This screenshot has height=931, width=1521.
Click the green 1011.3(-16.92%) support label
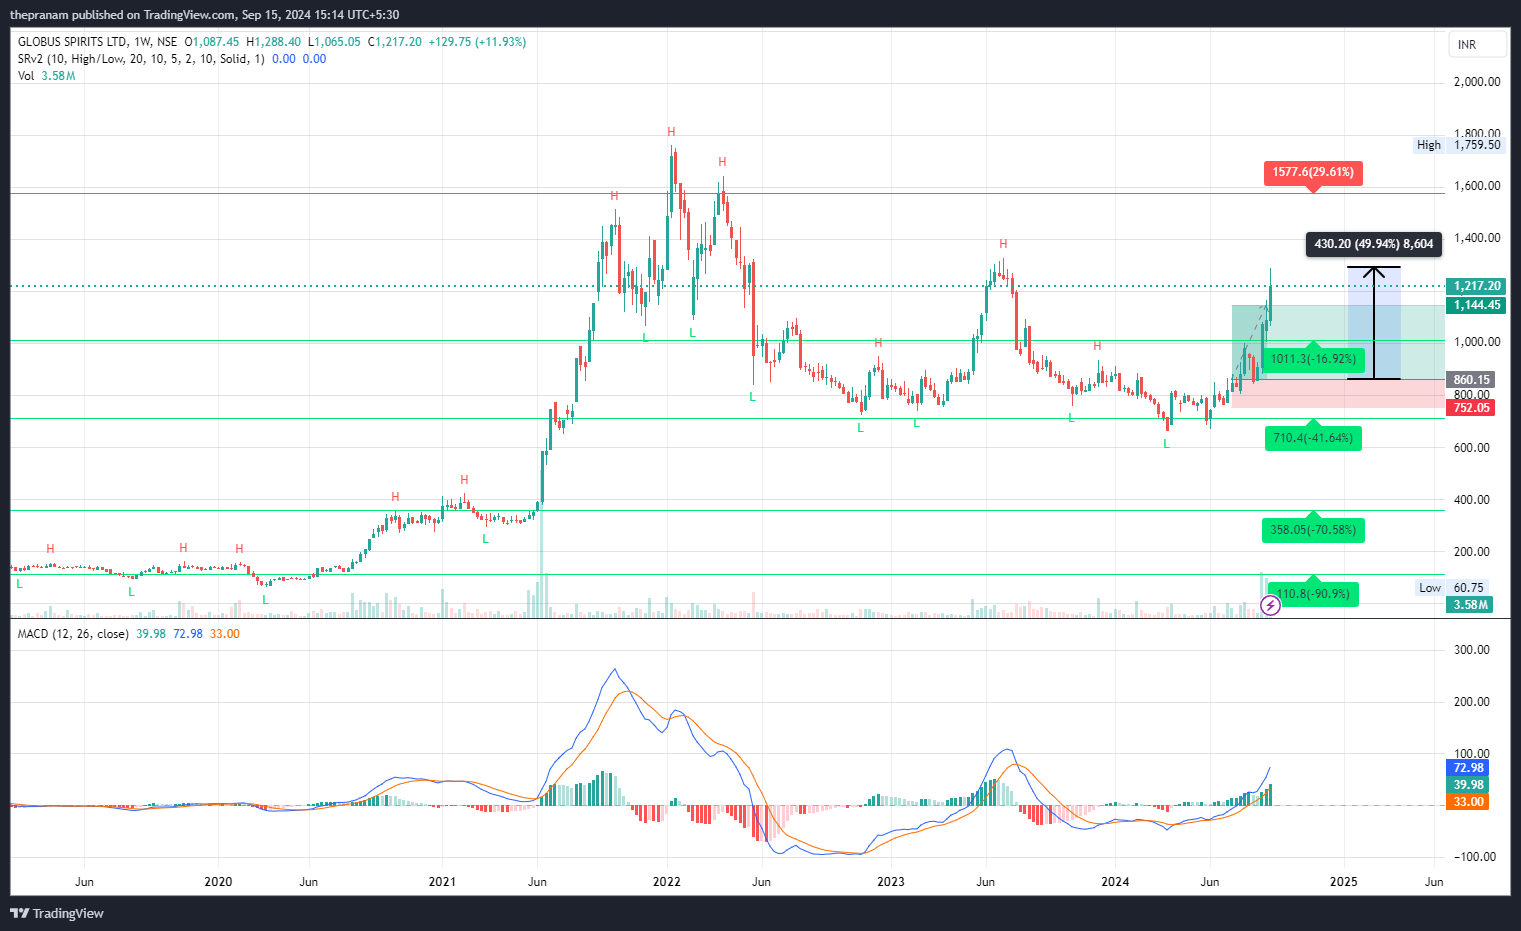click(1313, 359)
